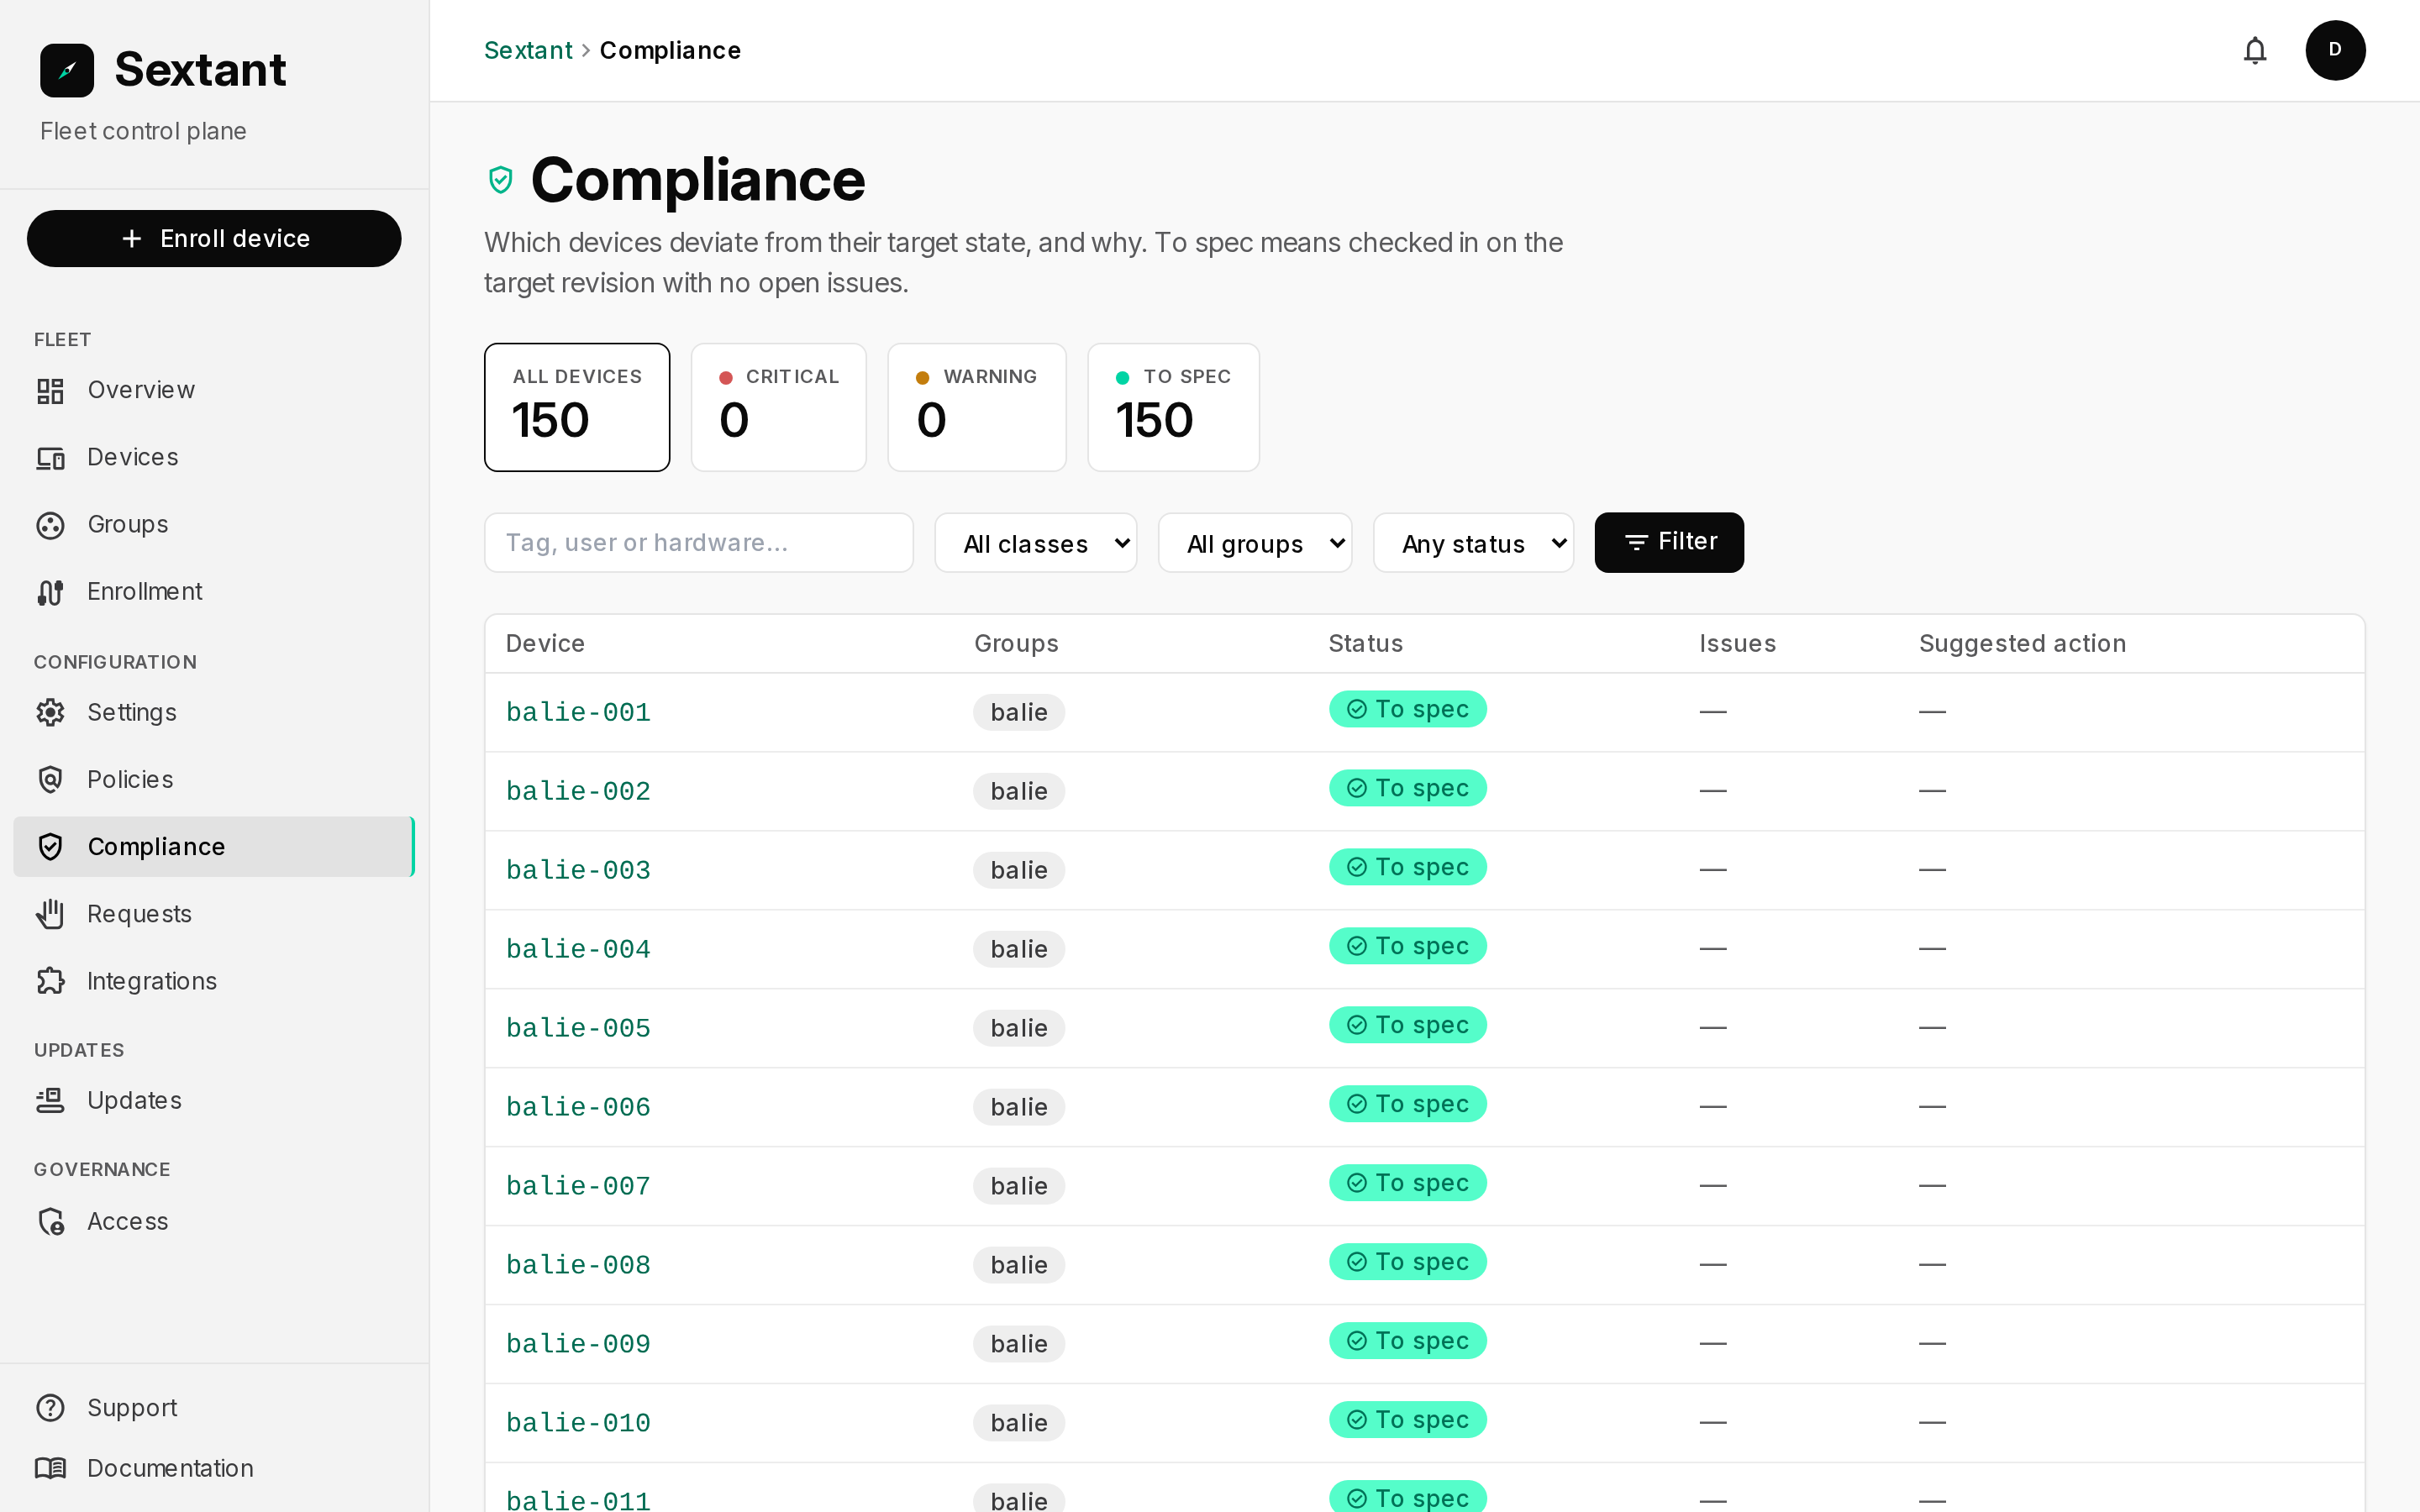Click the check icon in balie-001 status
This screenshot has height=1512, width=2420.
(1357, 709)
